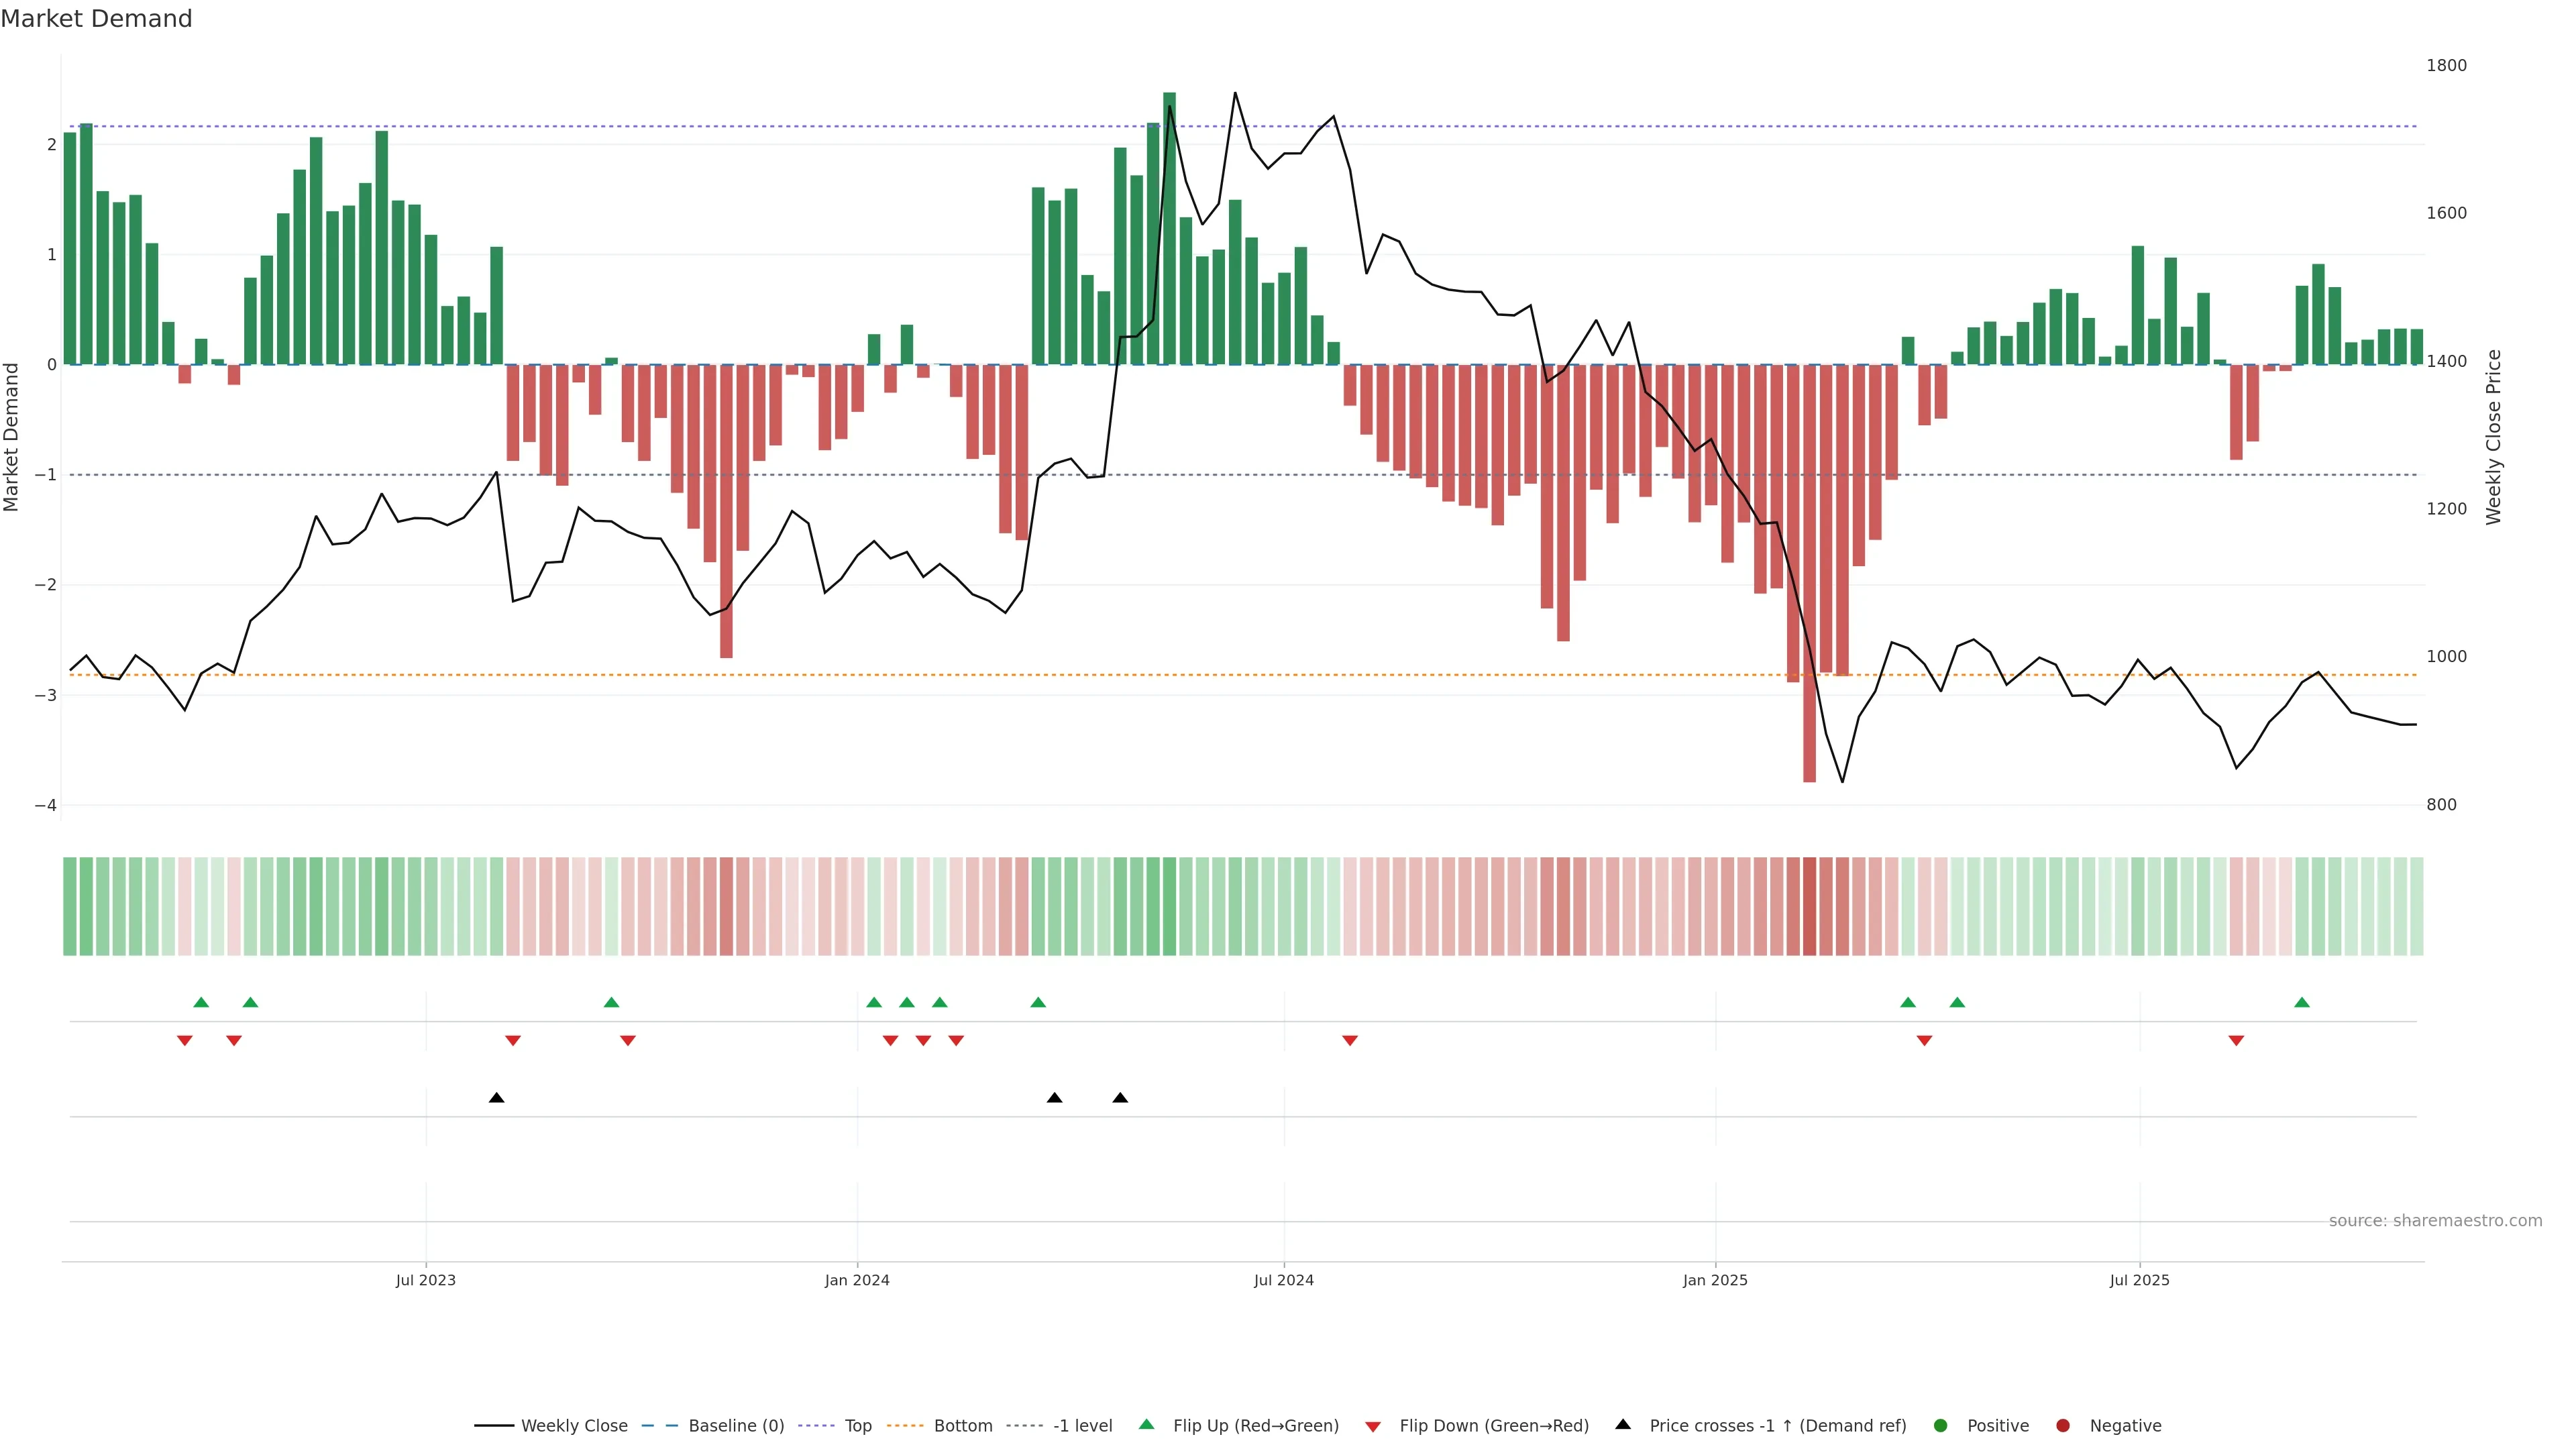
Task: Click the last green Flip Up marker
Action: [x=2302, y=1003]
